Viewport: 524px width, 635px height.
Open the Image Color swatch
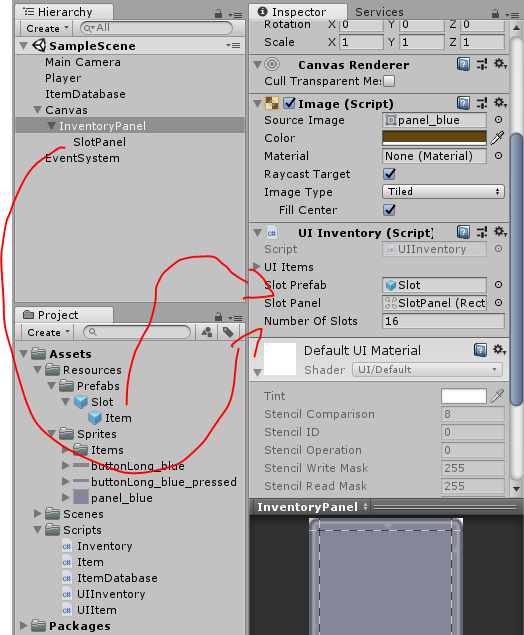click(434, 138)
